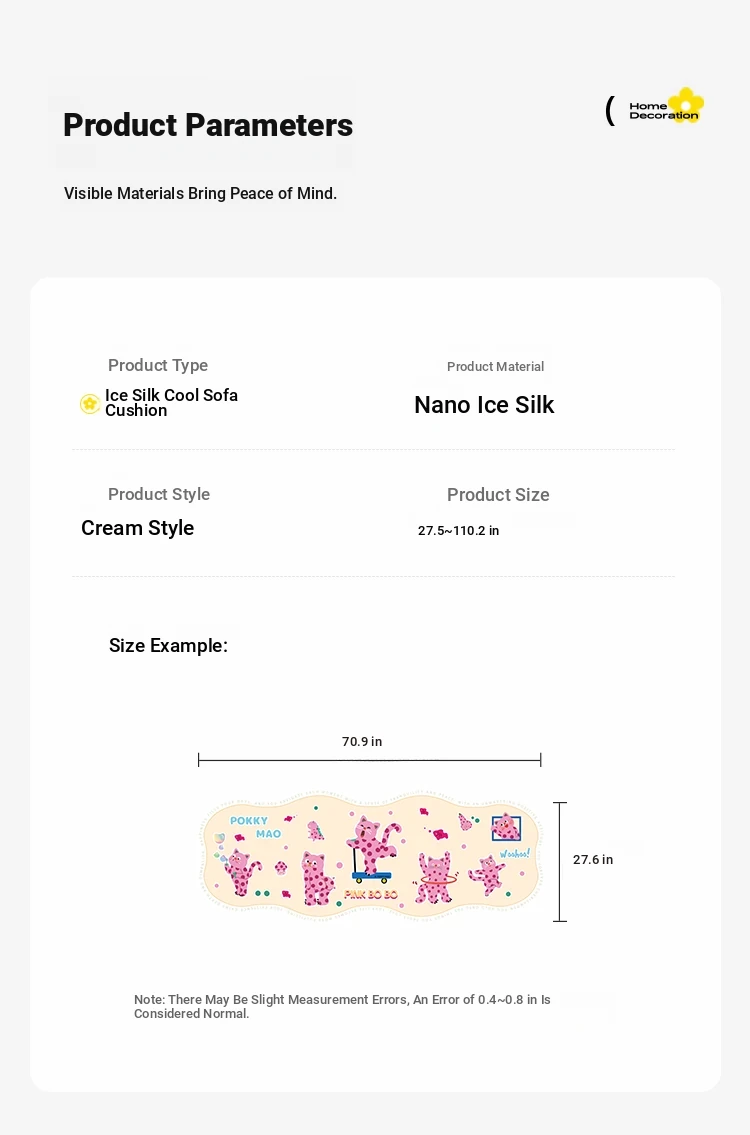The width and height of the screenshot is (750, 1135).
Task: Click the measurement error note text
Action: point(342,1006)
